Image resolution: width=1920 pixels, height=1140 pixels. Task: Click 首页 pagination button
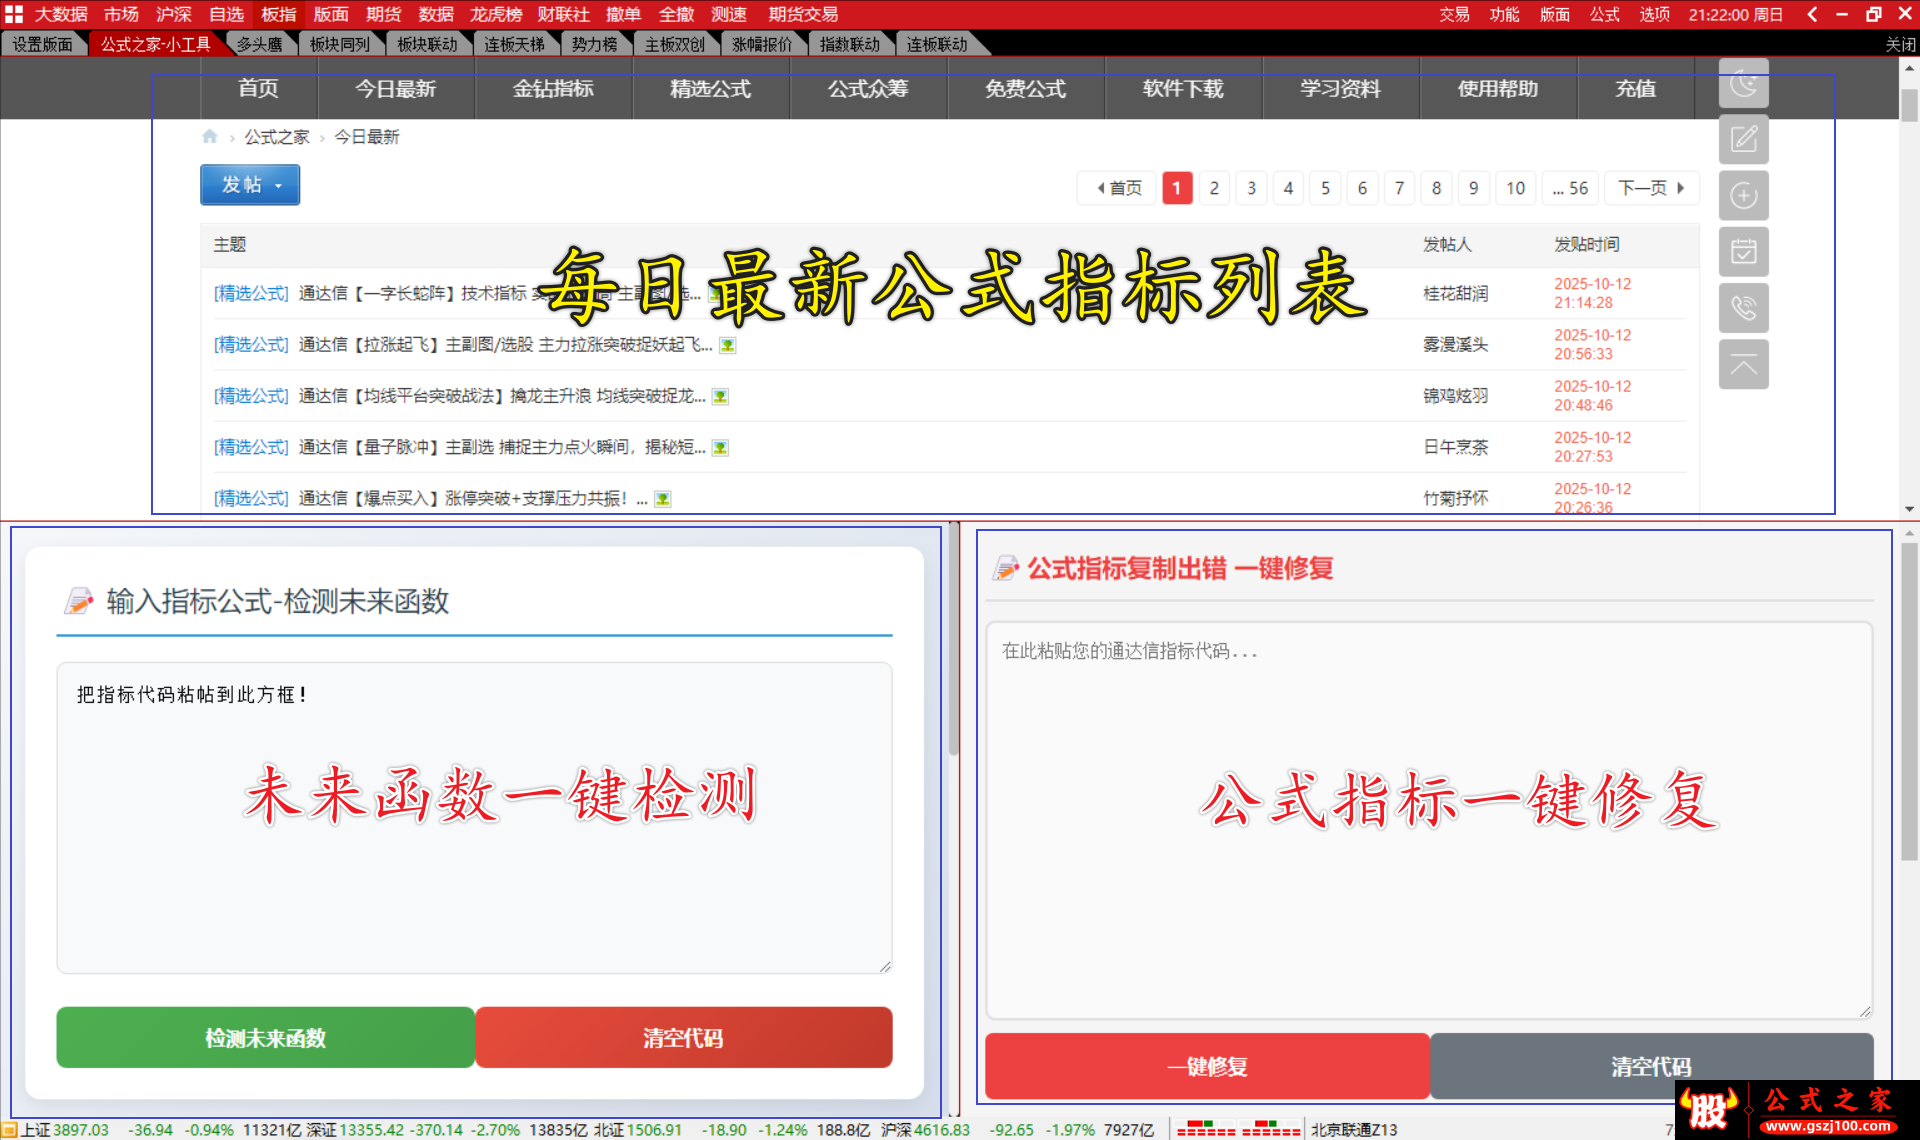(x=1117, y=188)
